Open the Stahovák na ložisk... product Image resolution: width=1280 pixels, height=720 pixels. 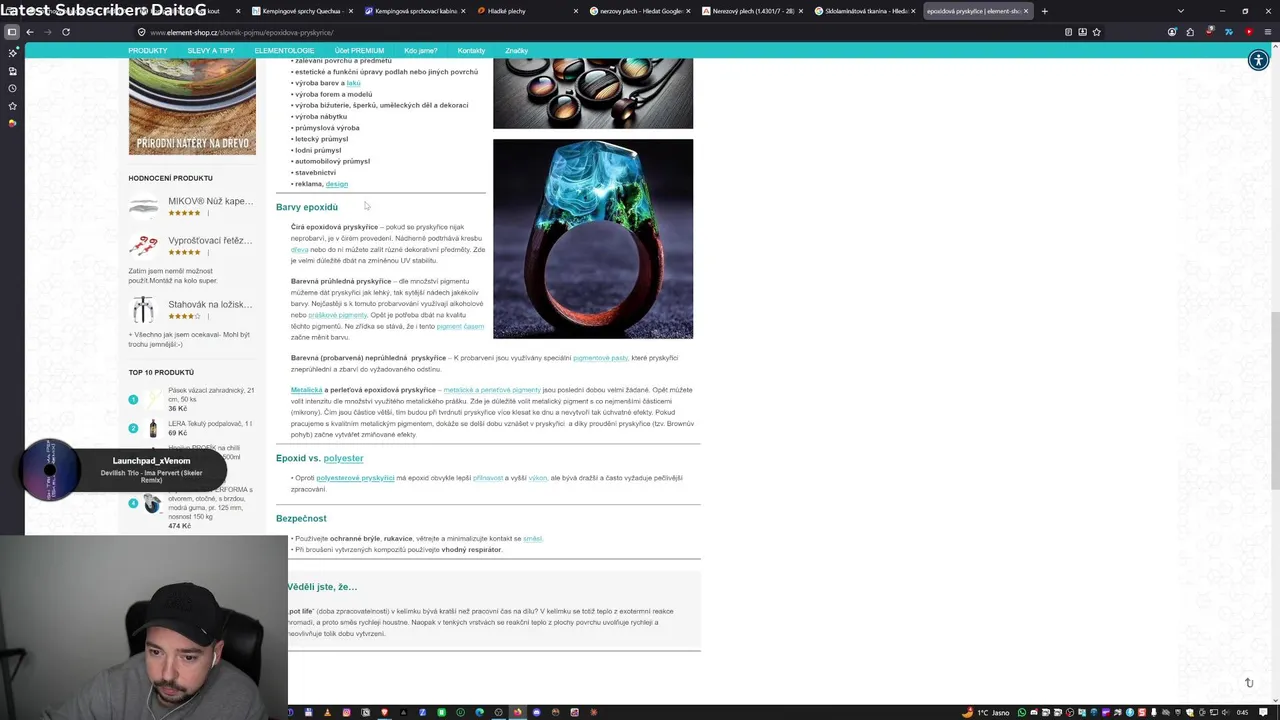pyautogui.click(x=210, y=305)
